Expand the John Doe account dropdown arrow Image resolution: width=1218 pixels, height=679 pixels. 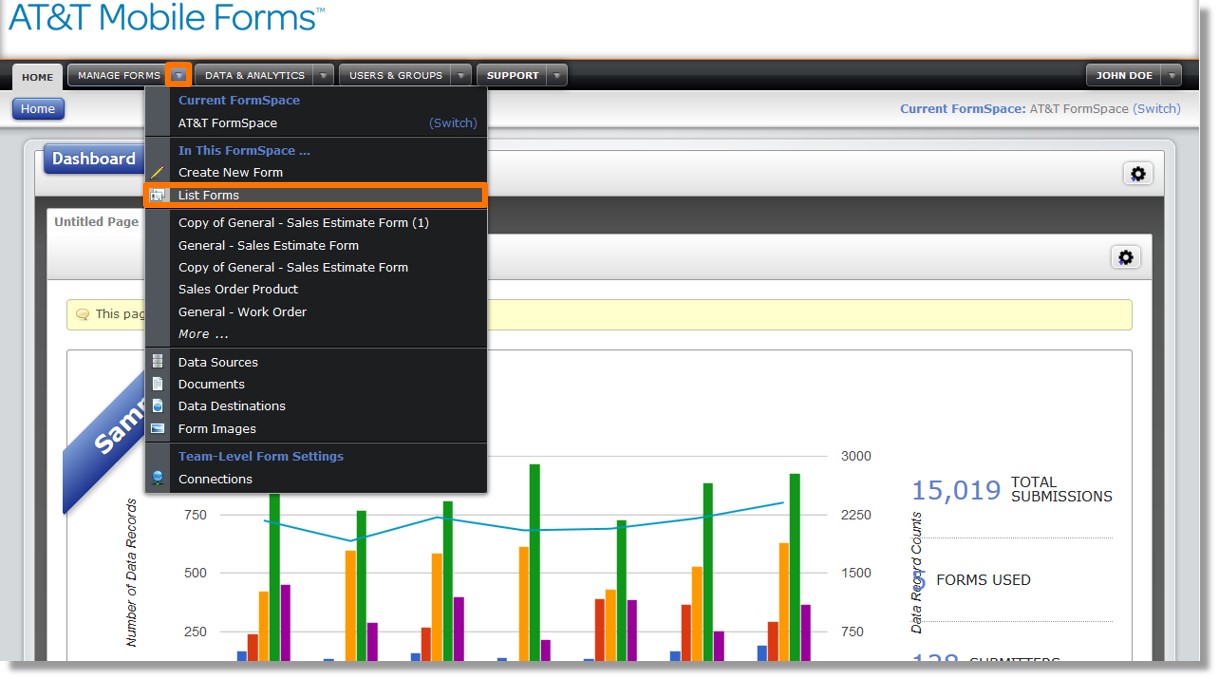1171,75
